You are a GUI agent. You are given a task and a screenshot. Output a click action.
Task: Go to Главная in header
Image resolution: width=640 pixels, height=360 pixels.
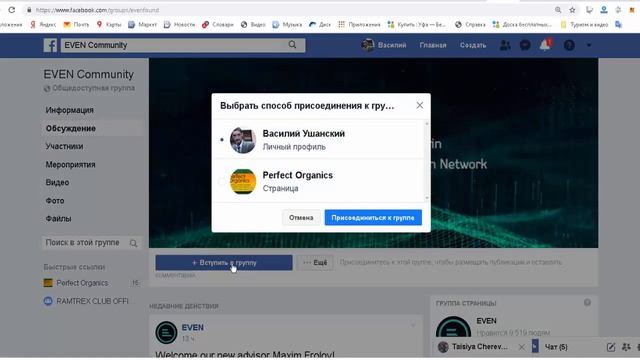coord(433,45)
